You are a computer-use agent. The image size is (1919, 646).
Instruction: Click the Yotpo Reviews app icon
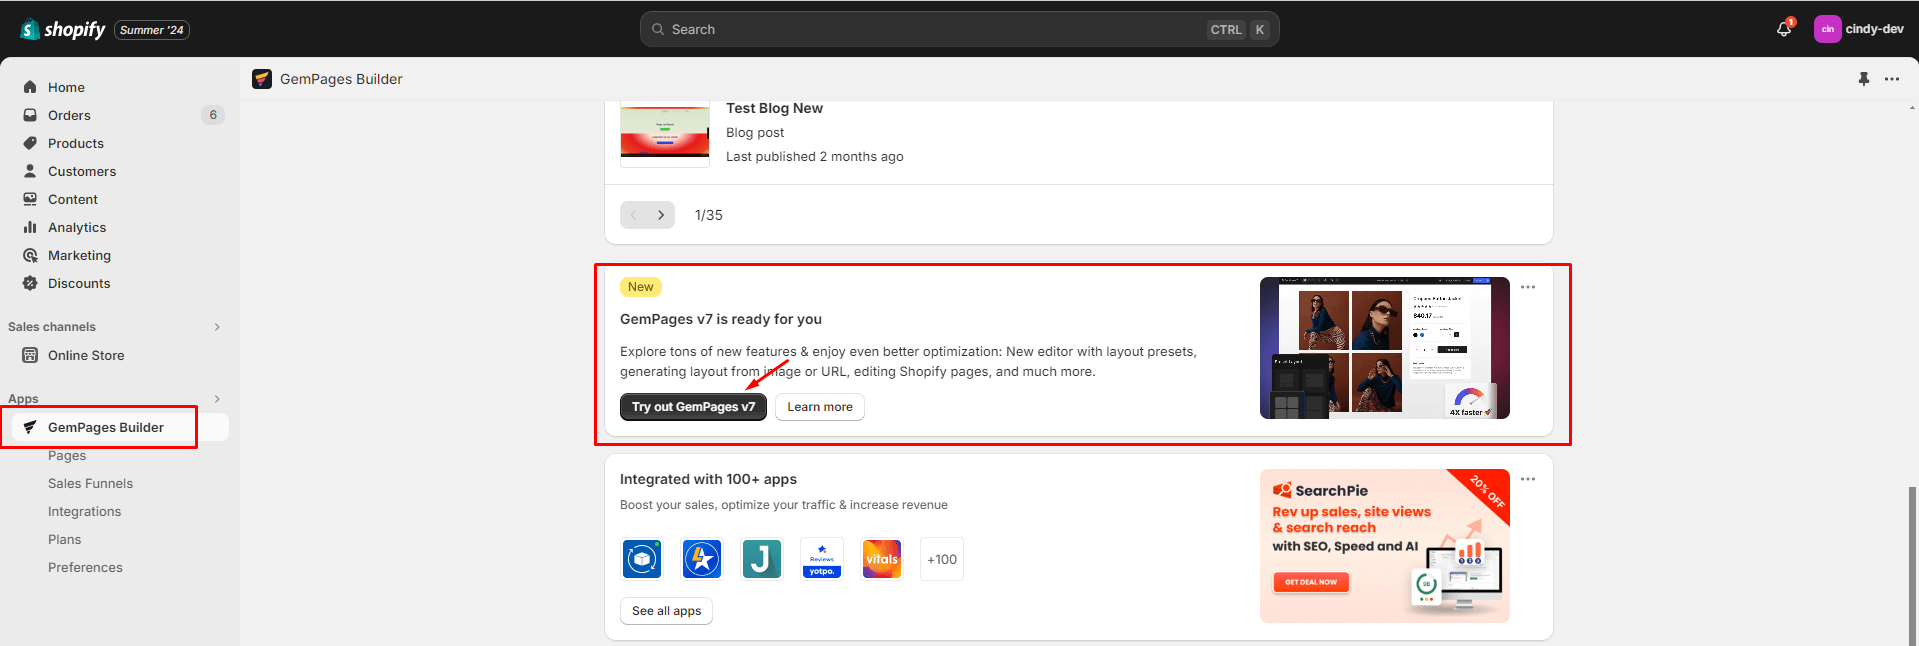coord(822,559)
